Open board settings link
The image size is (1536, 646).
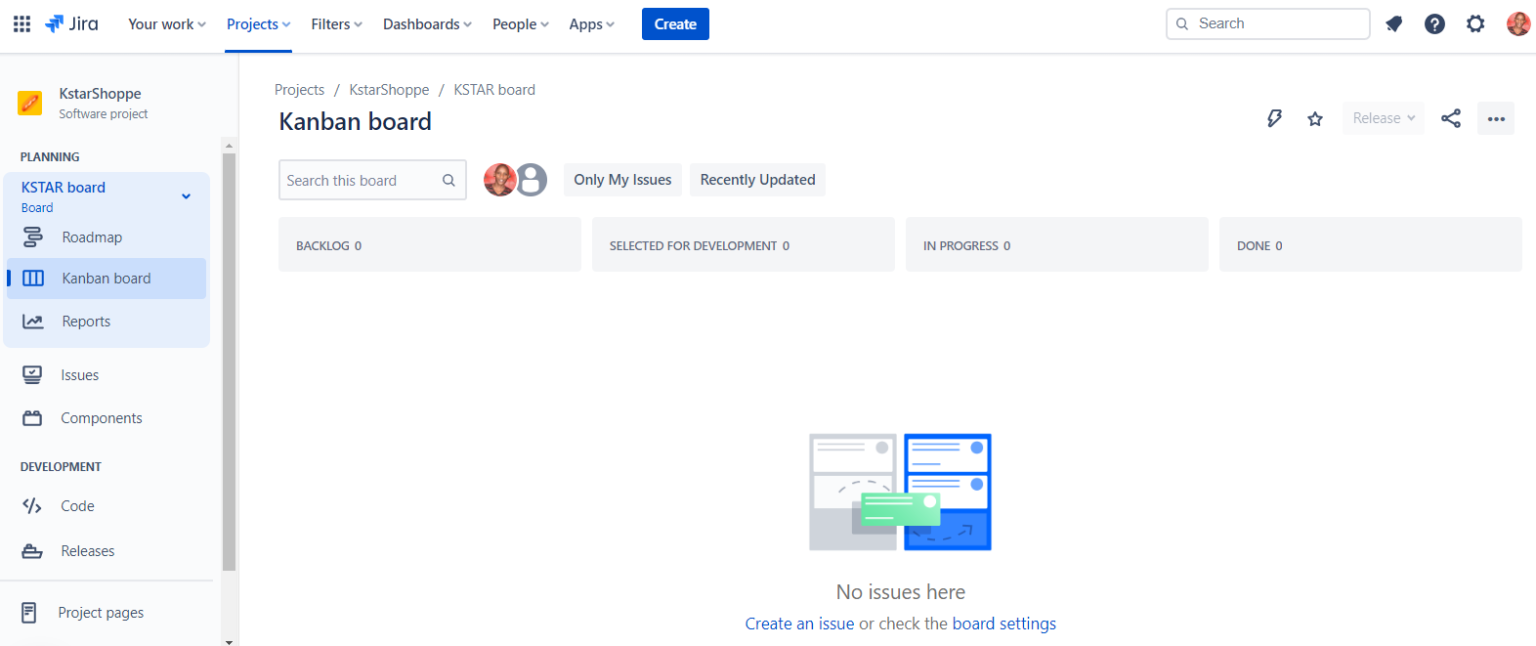(1004, 623)
